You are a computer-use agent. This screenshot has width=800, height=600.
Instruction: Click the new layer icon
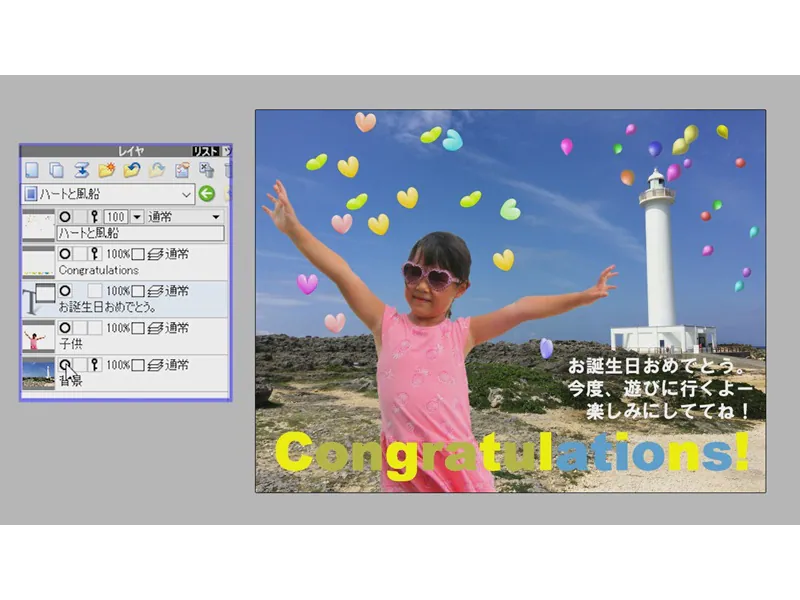click(32, 170)
